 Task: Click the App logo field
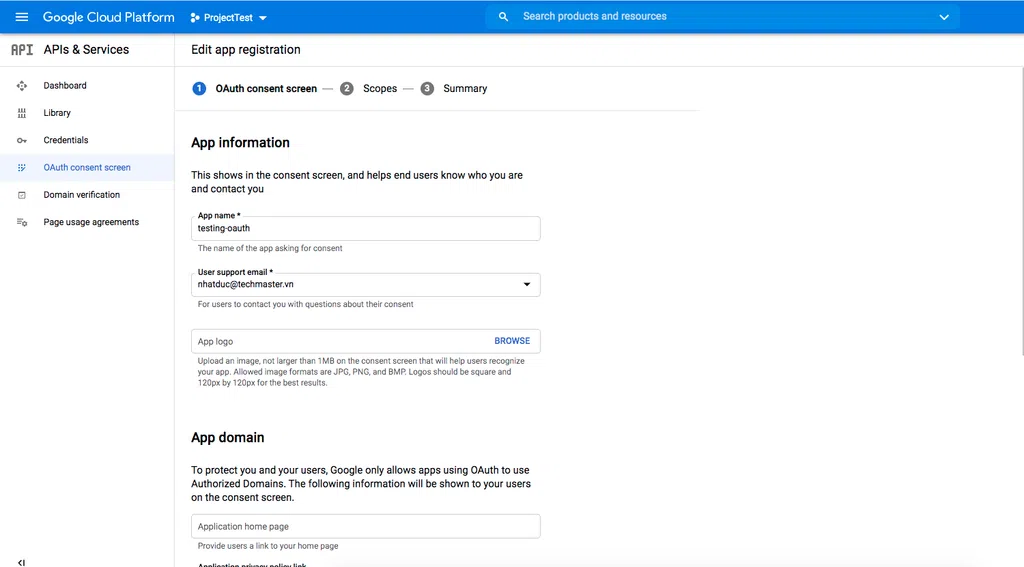(x=366, y=341)
